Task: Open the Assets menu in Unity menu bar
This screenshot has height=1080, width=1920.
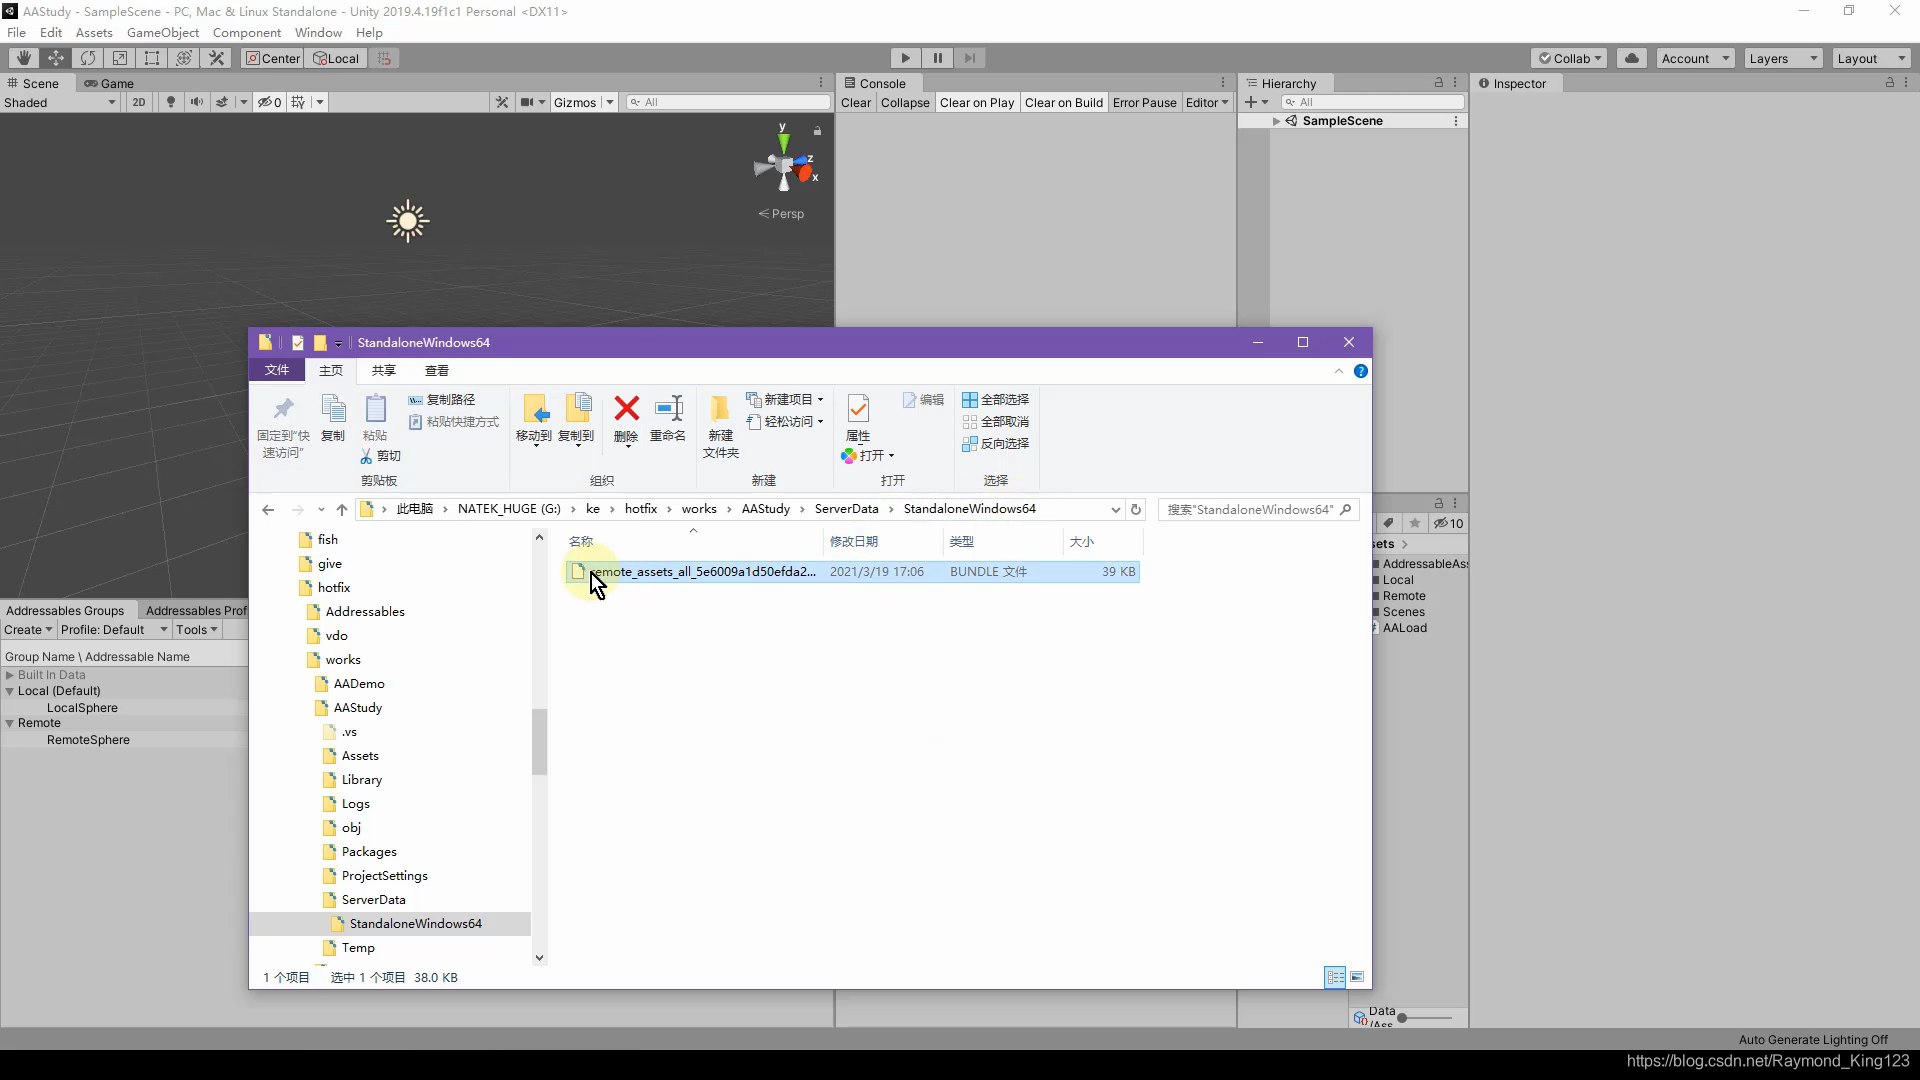Action: pos(94,32)
